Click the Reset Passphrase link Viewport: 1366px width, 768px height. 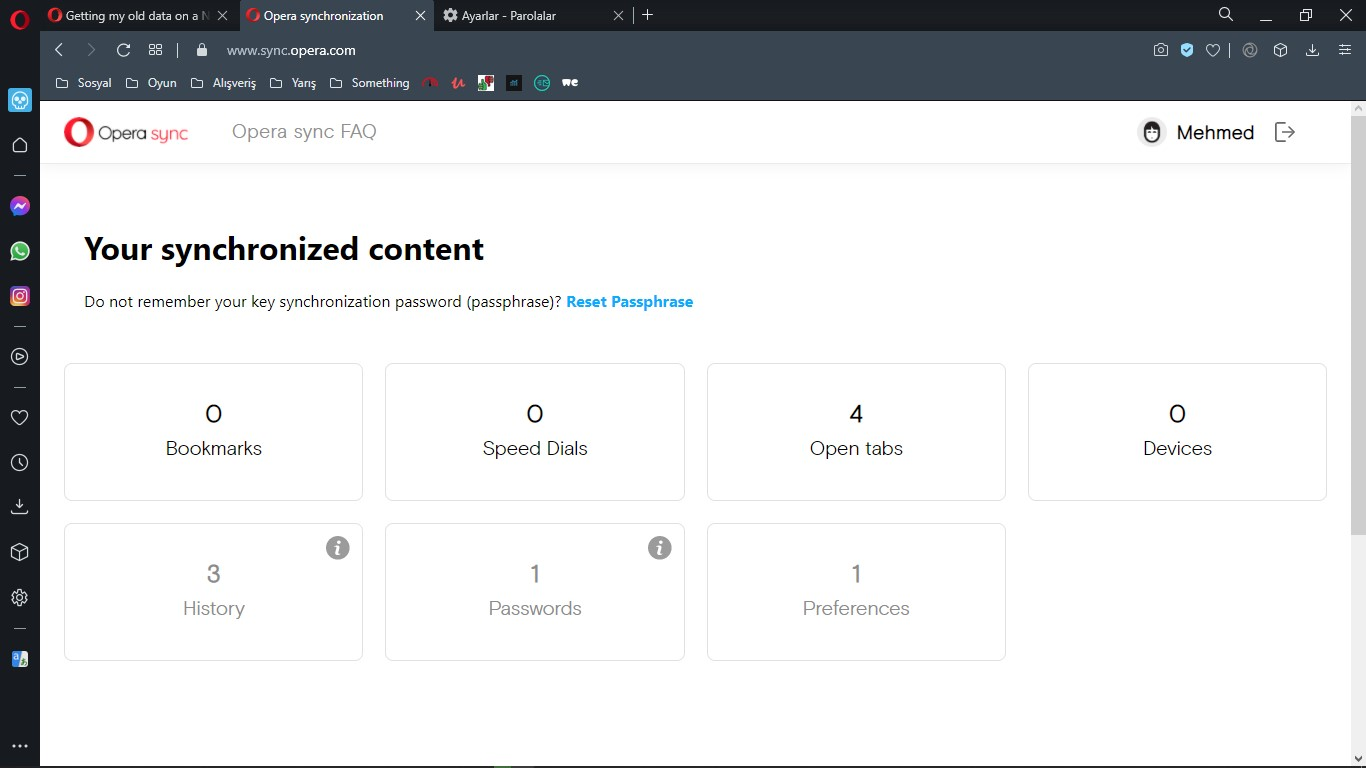[630, 302]
